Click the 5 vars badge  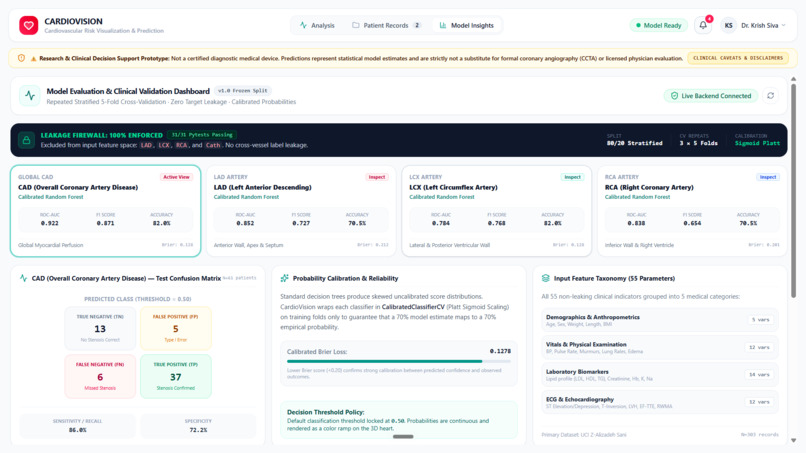pyautogui.click(x=760, y=320)
